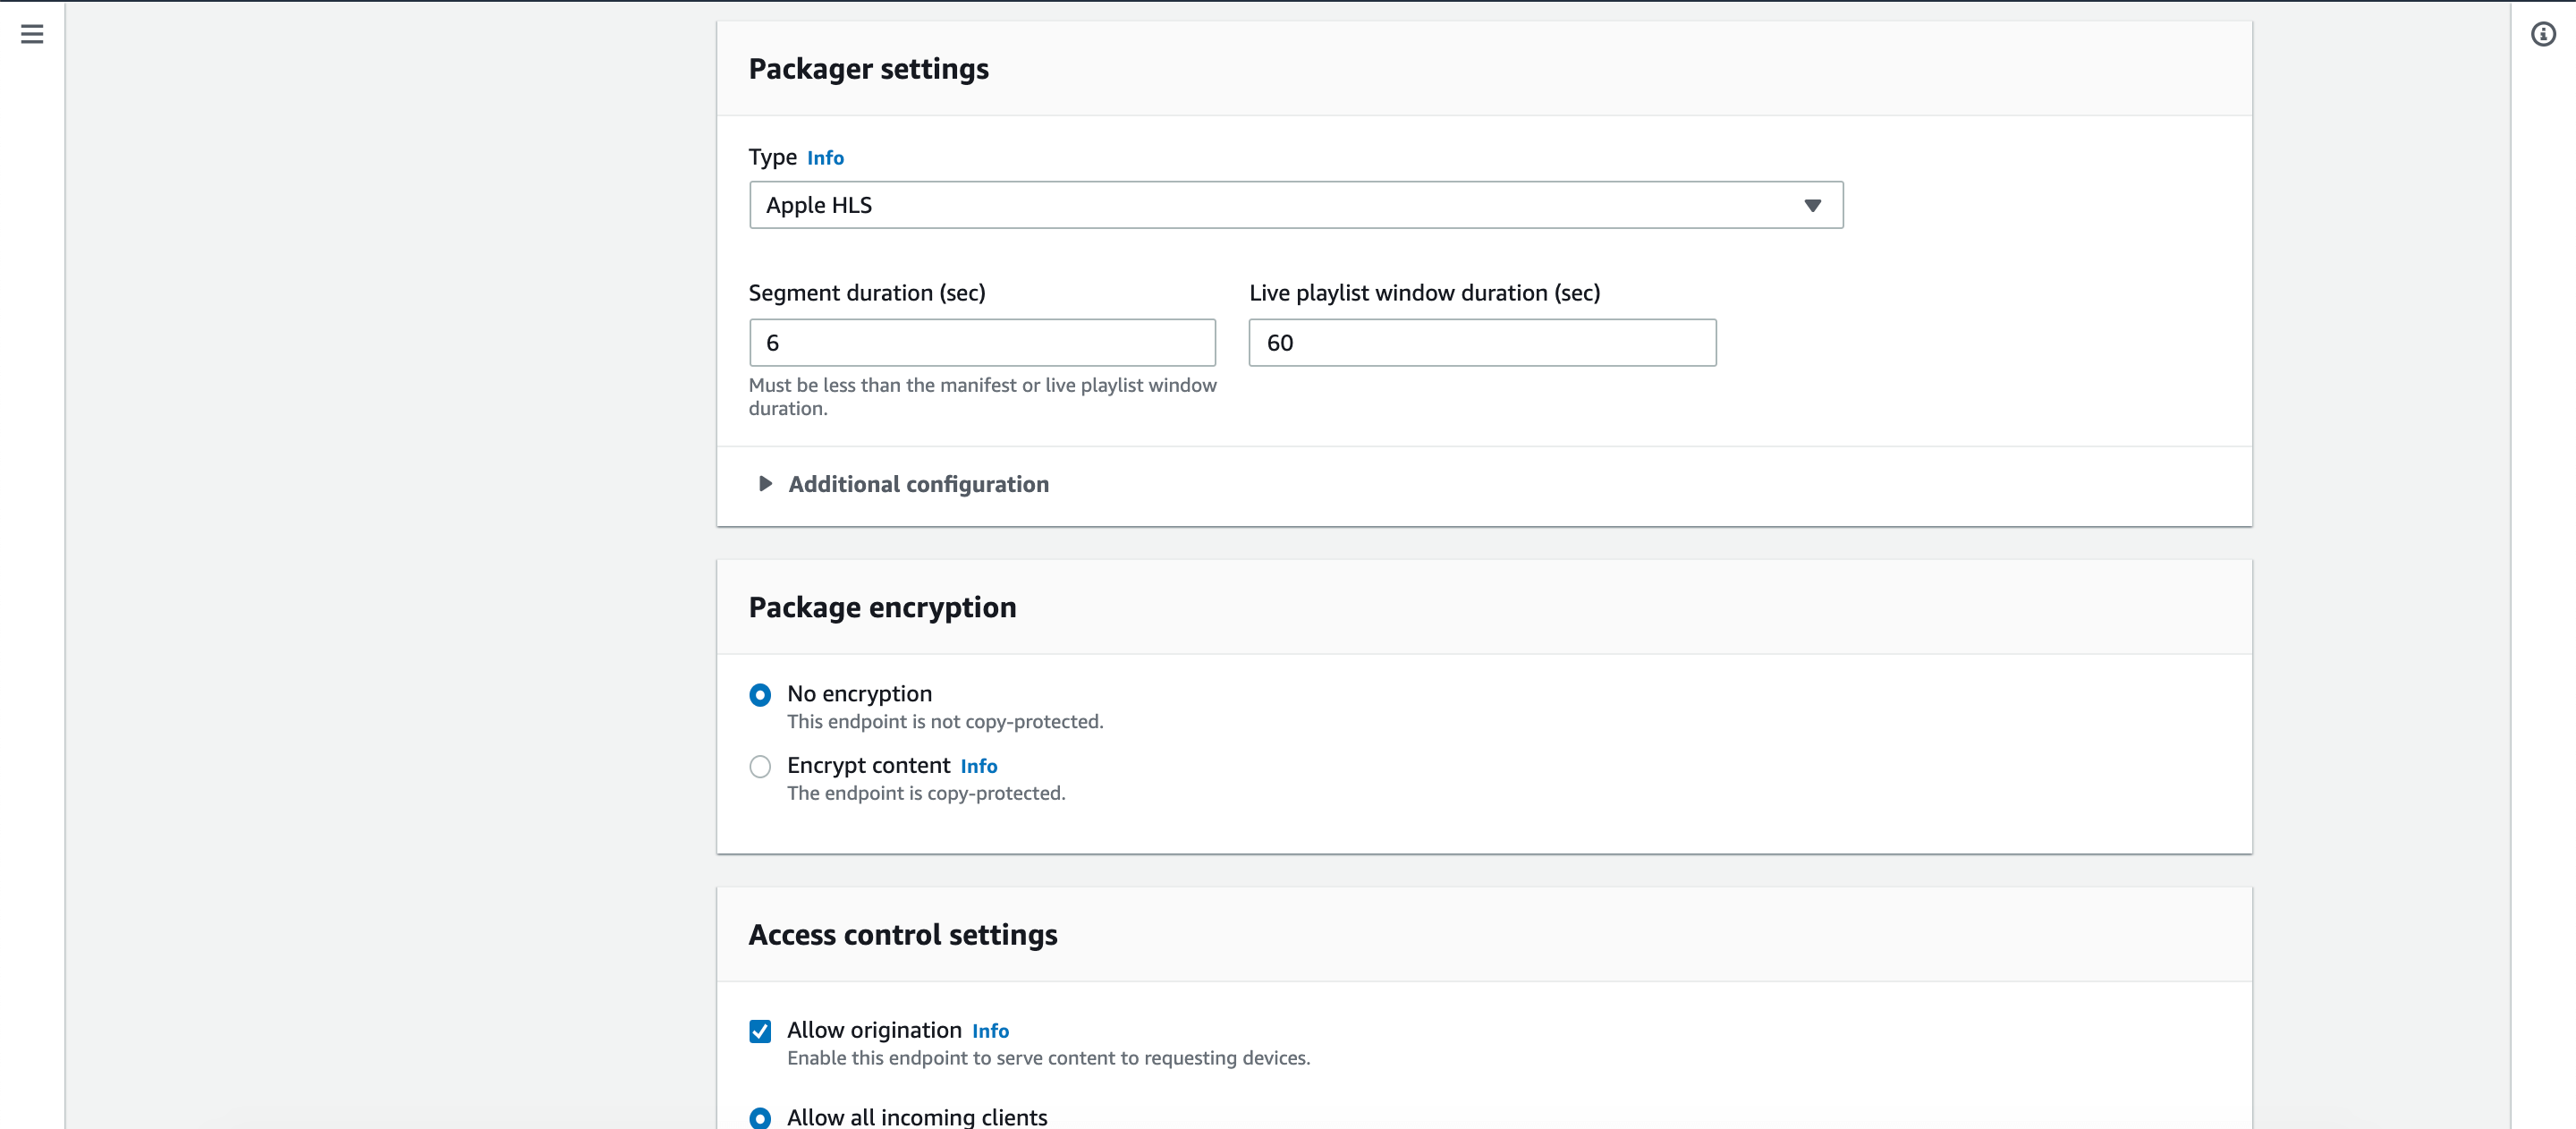Click the 'Segment duration (sec)' label
The image size is (2576, 1129).
tap(867, 293)
